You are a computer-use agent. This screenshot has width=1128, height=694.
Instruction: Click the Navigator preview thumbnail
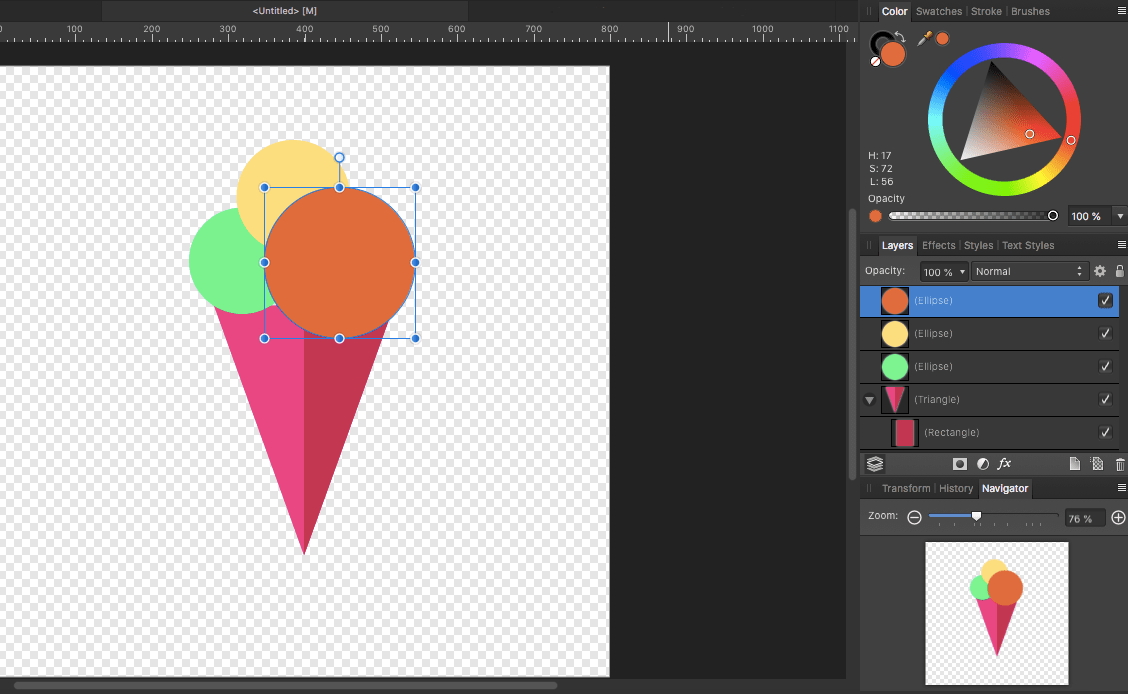click(996, 613)
